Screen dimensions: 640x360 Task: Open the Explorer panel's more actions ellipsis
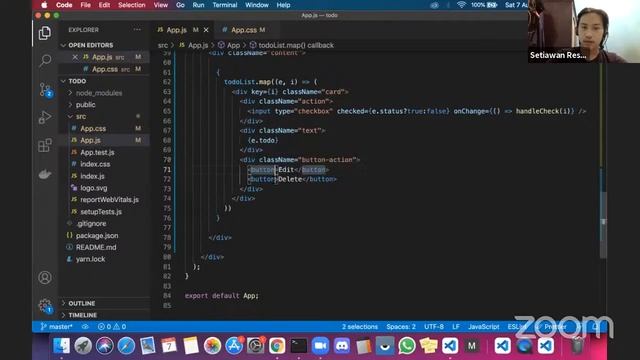tap(137, 30)
